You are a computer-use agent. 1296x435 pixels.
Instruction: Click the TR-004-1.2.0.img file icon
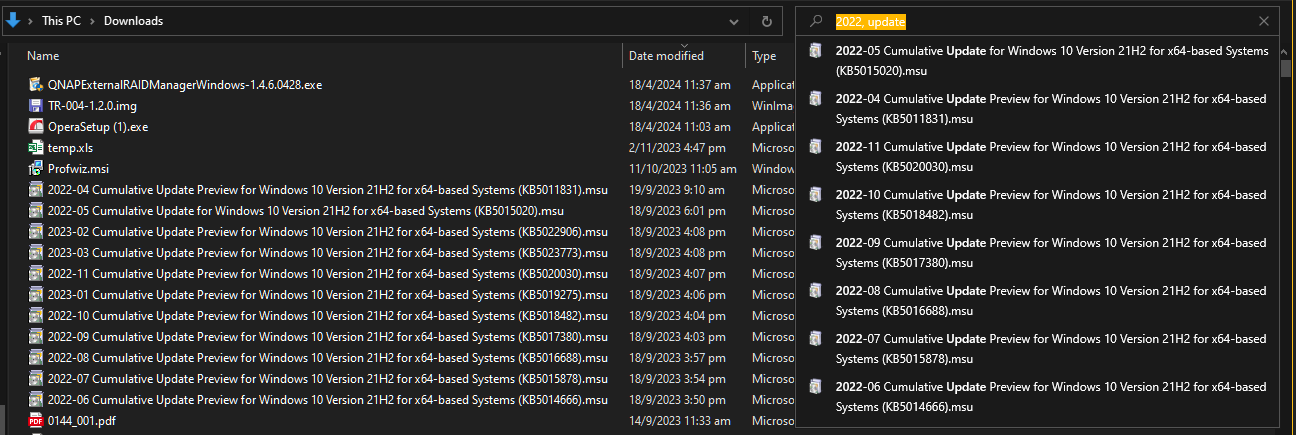(x=36, y=106)
